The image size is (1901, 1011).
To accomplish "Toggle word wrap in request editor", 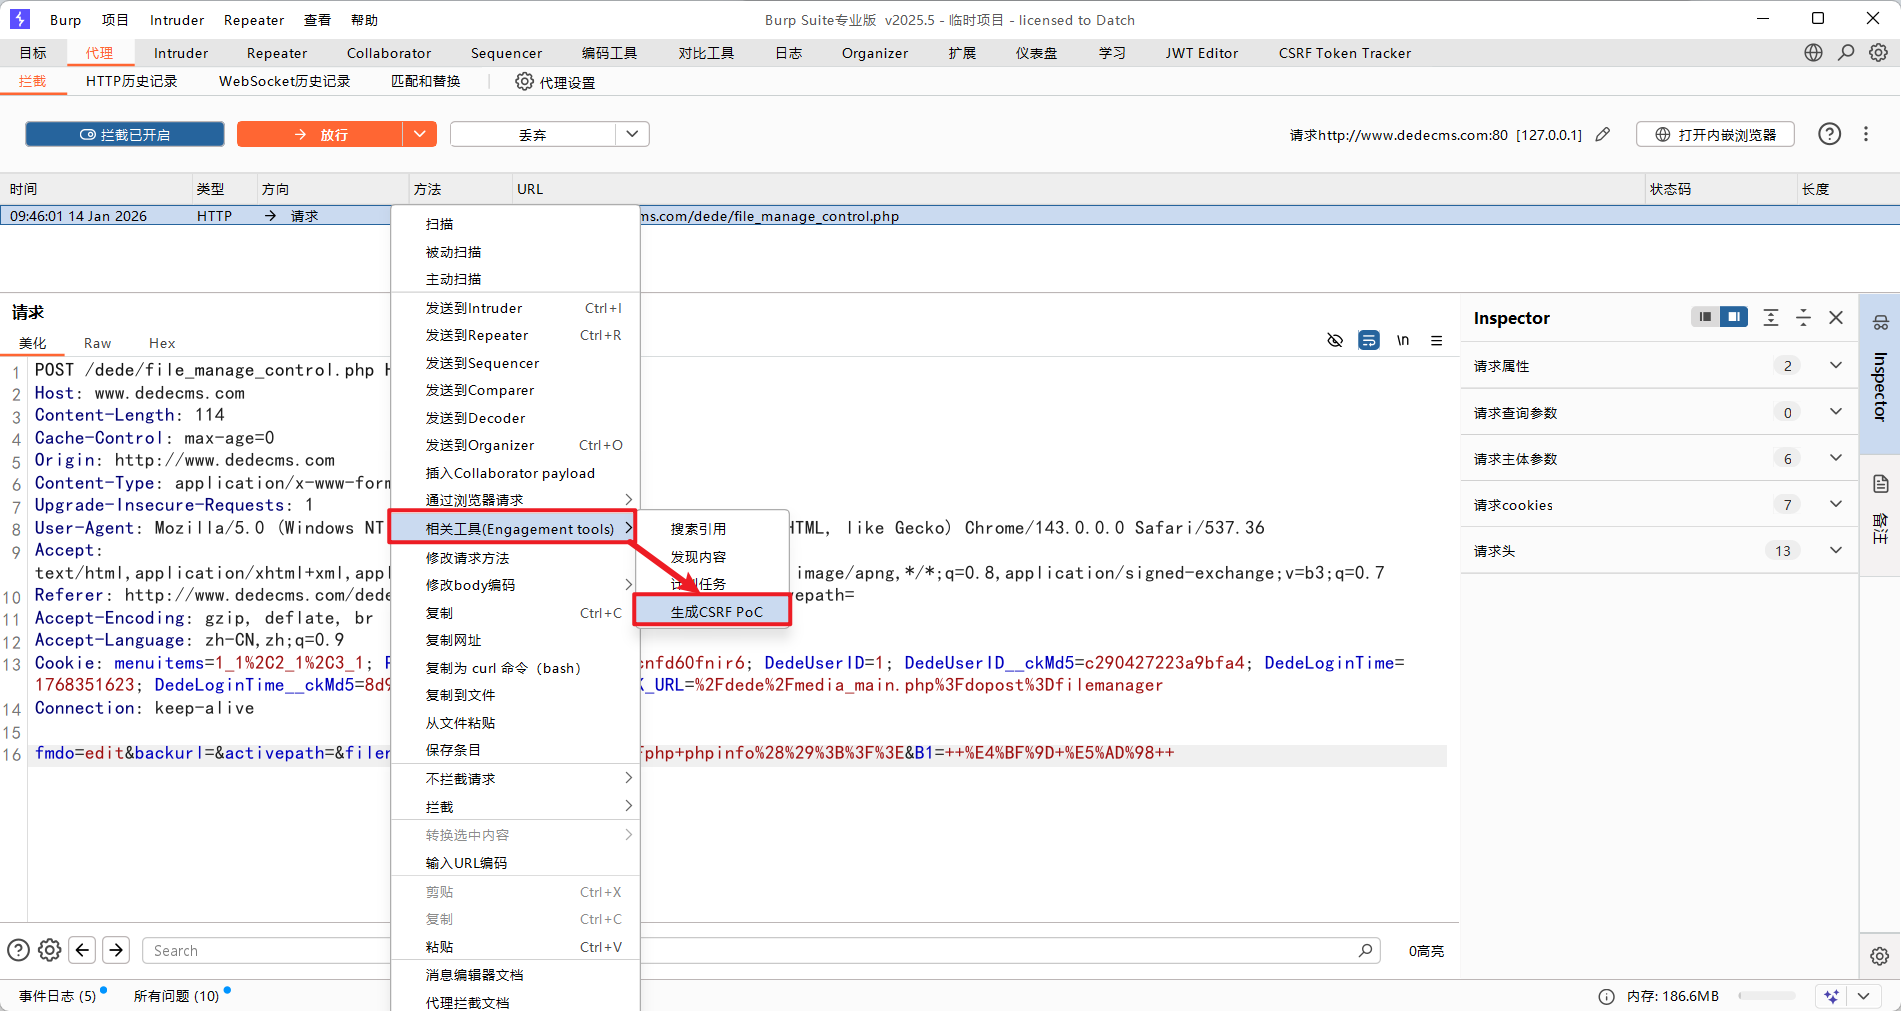I will coord(1369,340).
